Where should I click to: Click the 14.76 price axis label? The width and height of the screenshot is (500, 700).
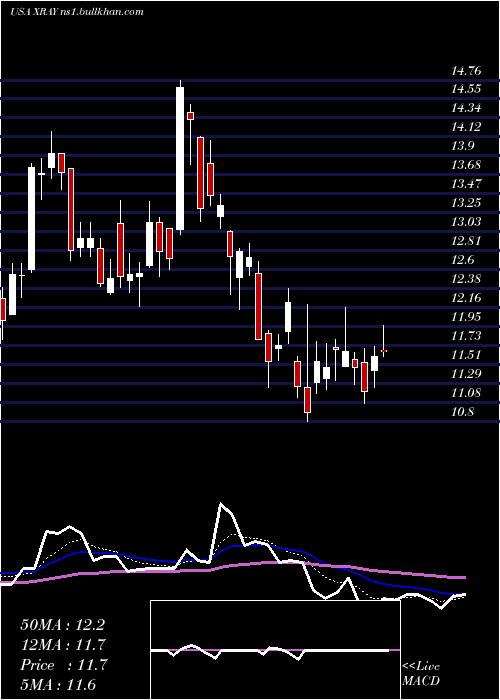click(466, 71)
